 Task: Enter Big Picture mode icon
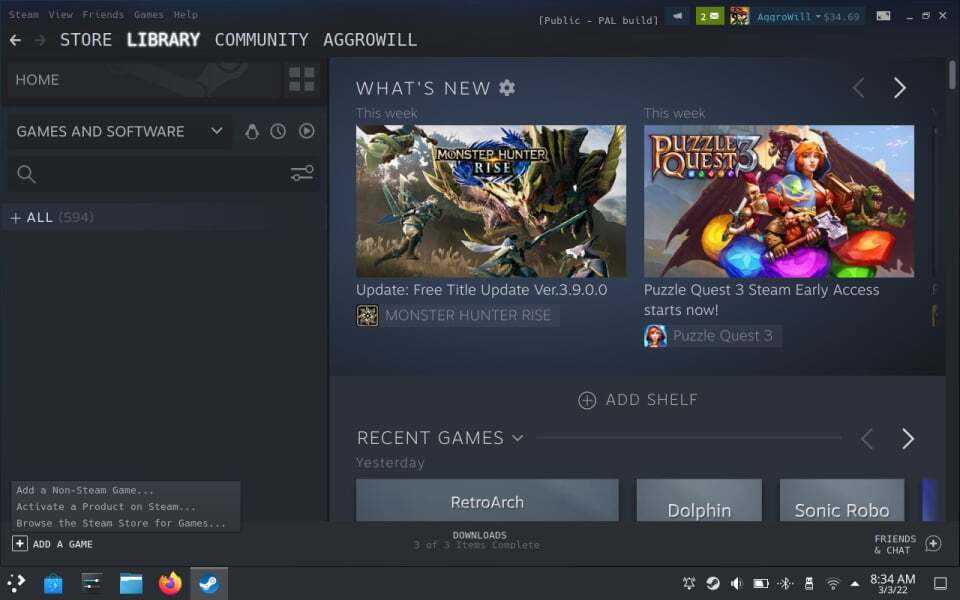tap(883, 17)
